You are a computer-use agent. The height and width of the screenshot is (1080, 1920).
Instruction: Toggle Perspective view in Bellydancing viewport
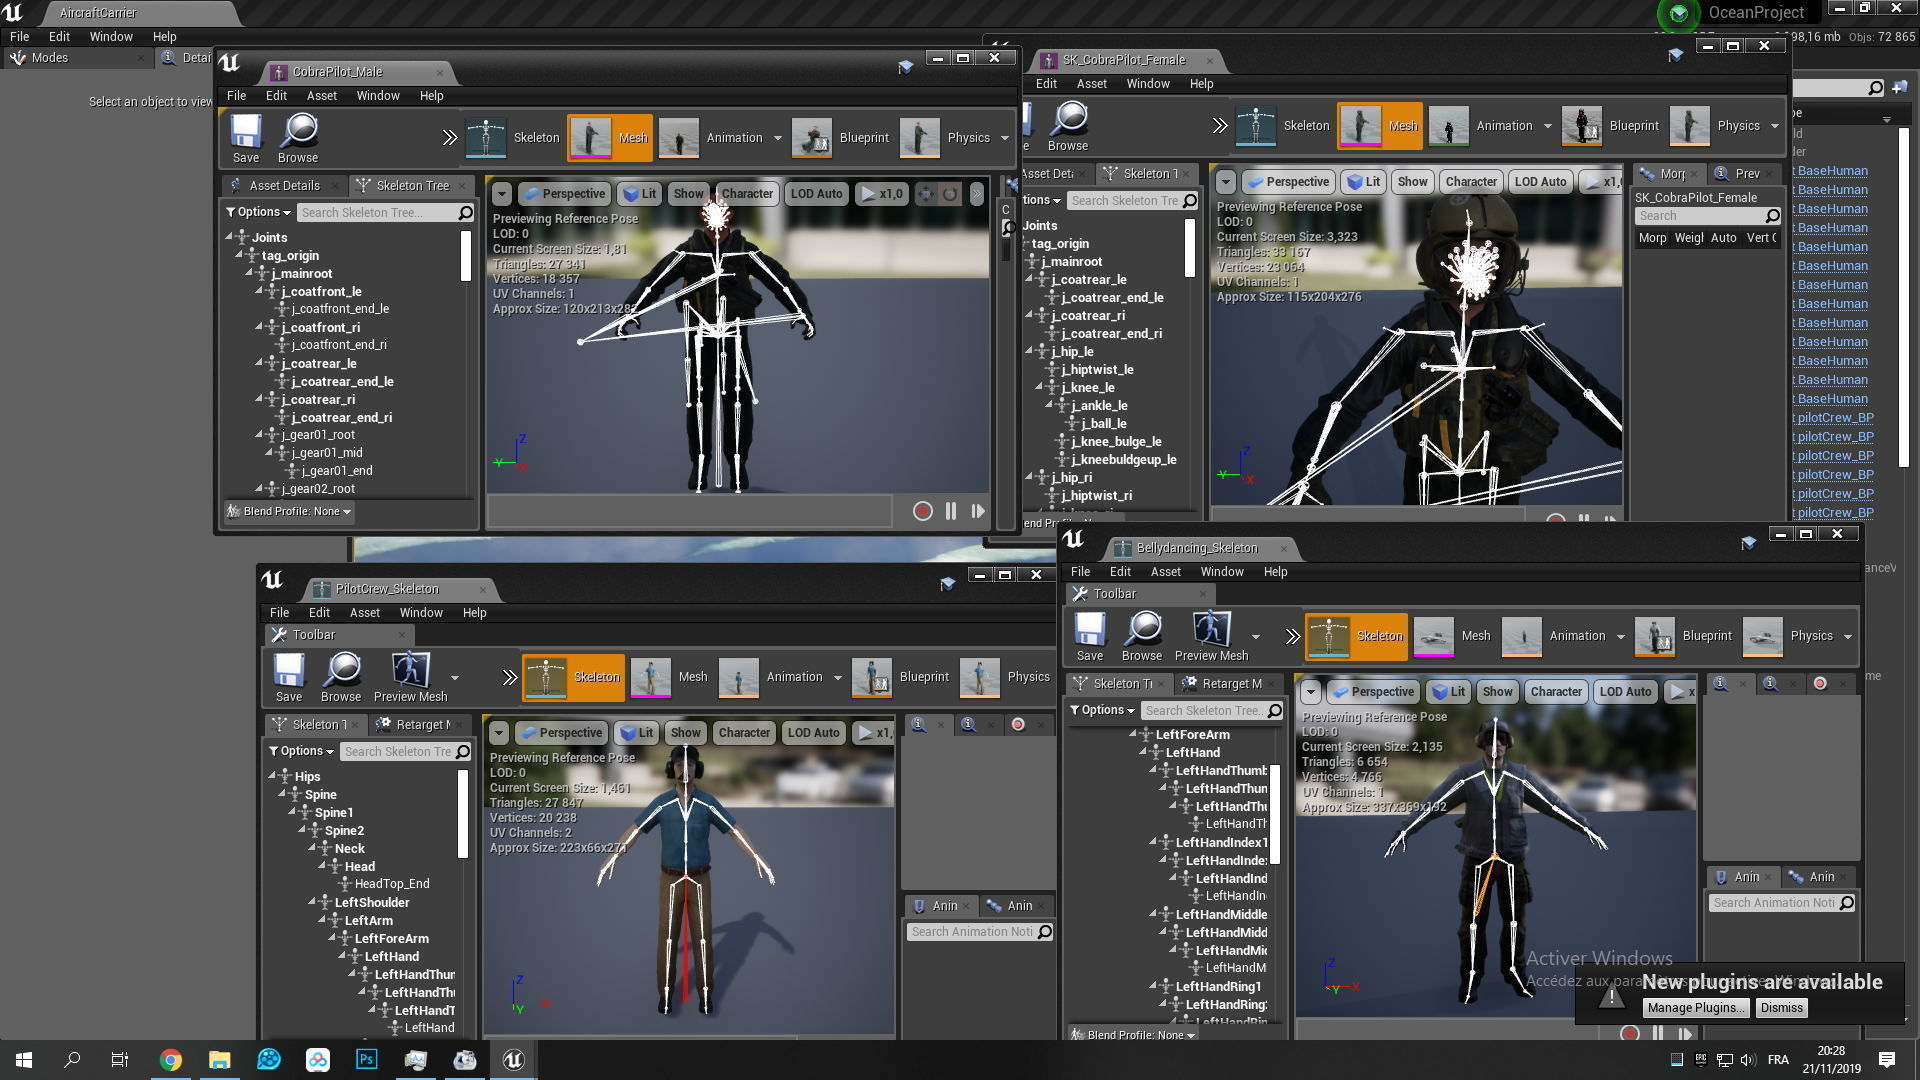coord(1372,692)
